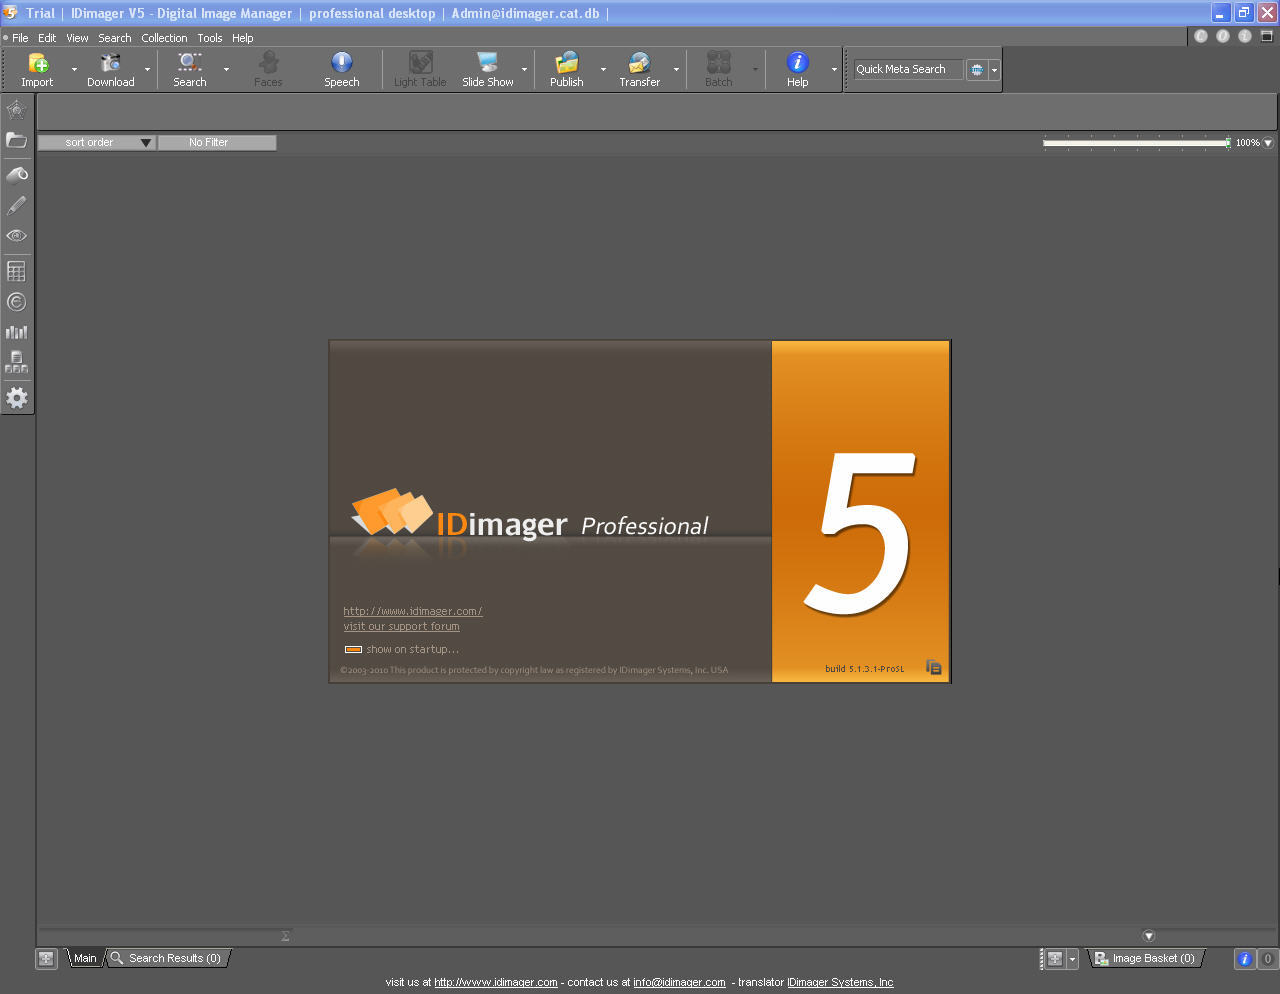Toggle the full screen window icon
This screenshot has width=1280, height=994.
[1267, 36]
